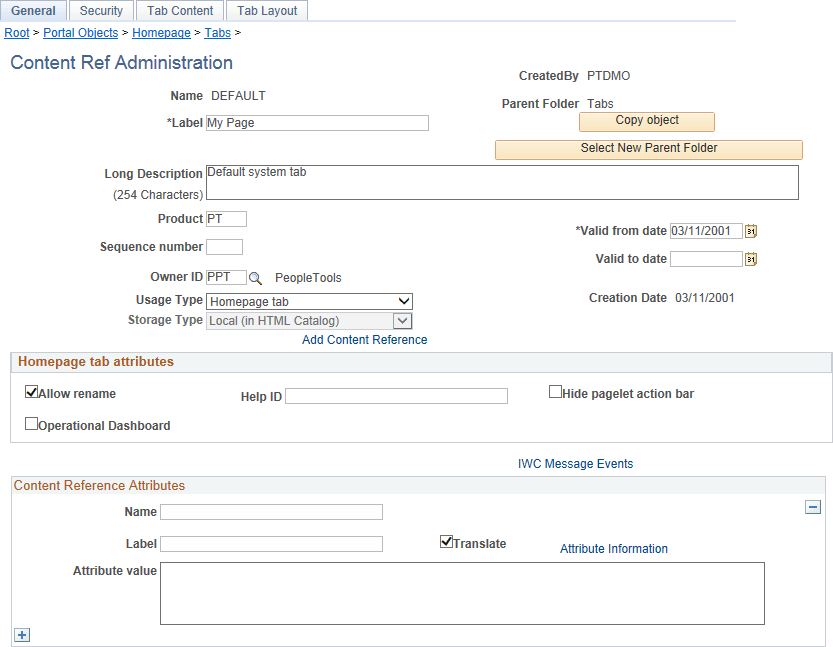Enable the Operational Dashboard checkbox

(31, 423)
